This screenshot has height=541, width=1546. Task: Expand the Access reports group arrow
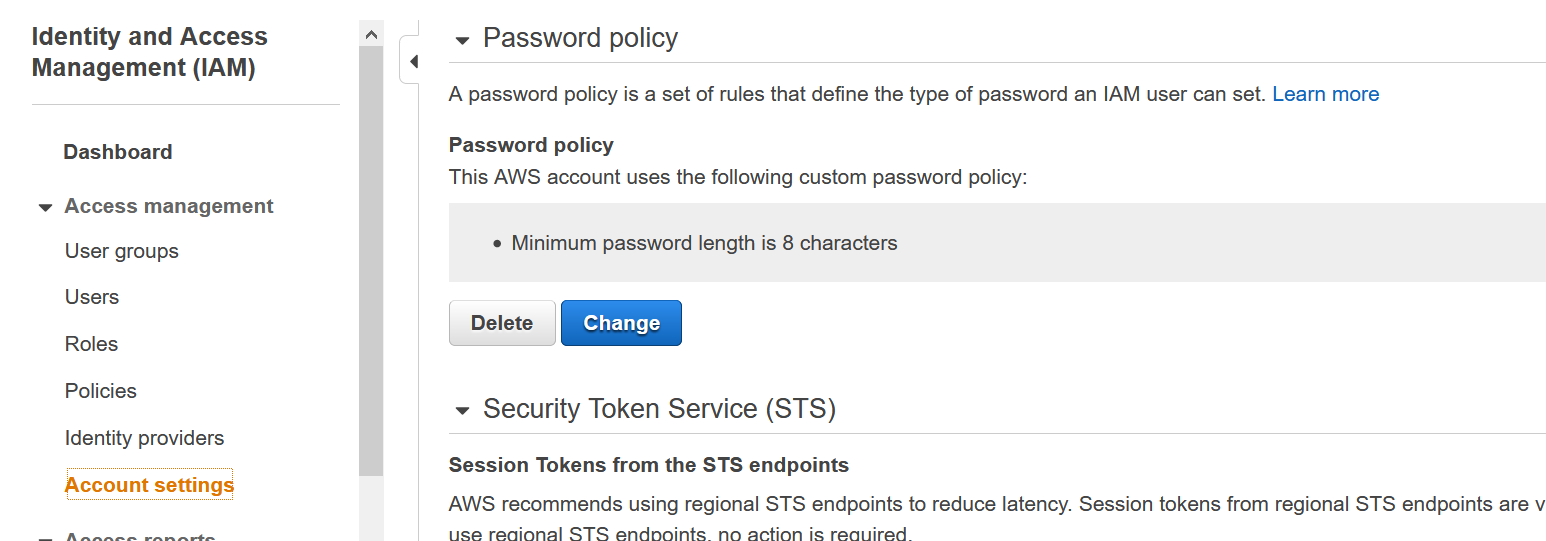coord(45,538)
